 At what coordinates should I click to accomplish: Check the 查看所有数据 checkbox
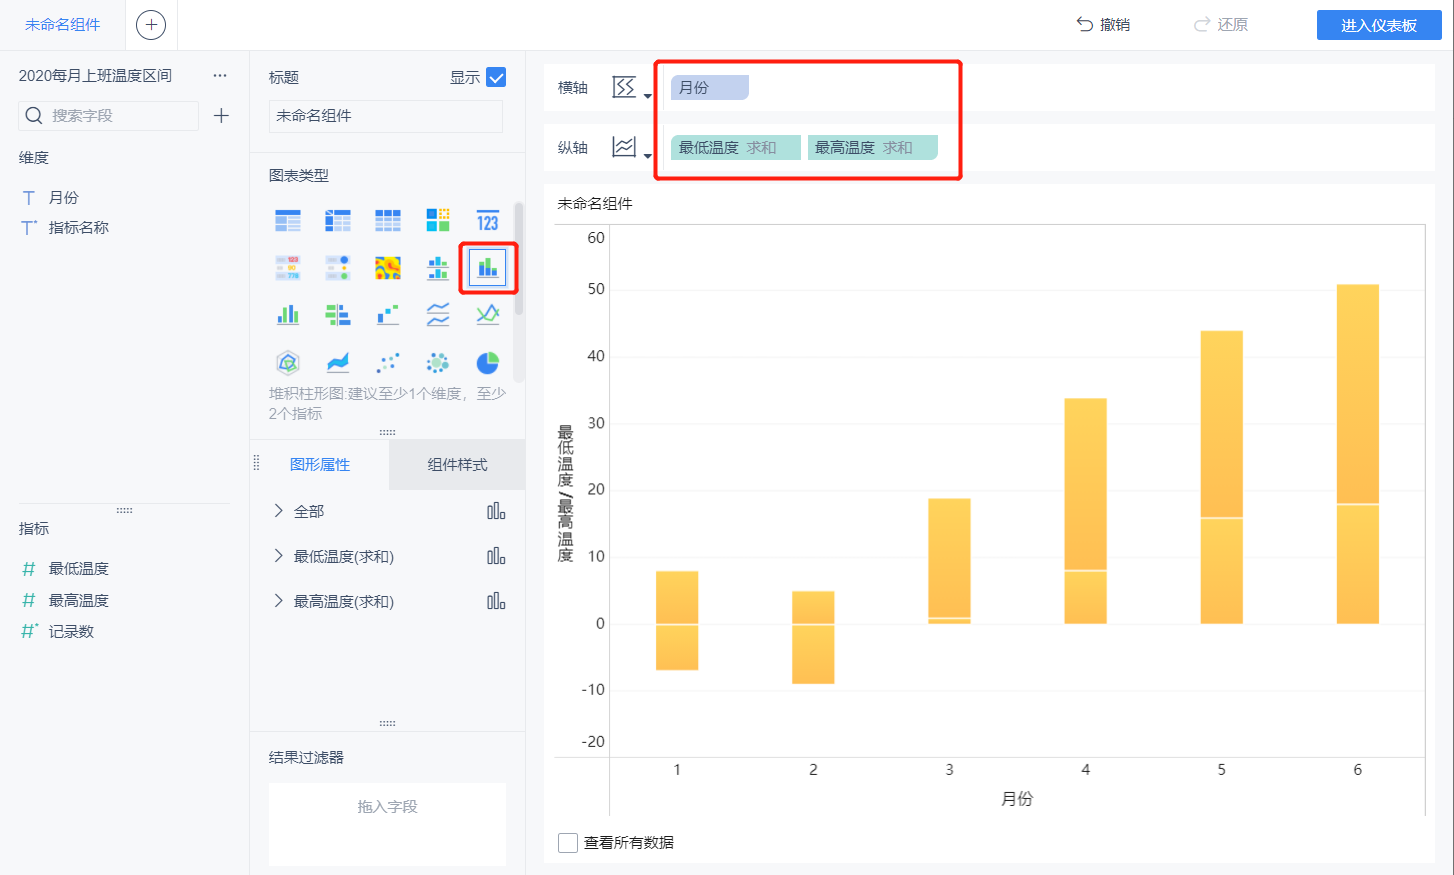pos(568,843)
